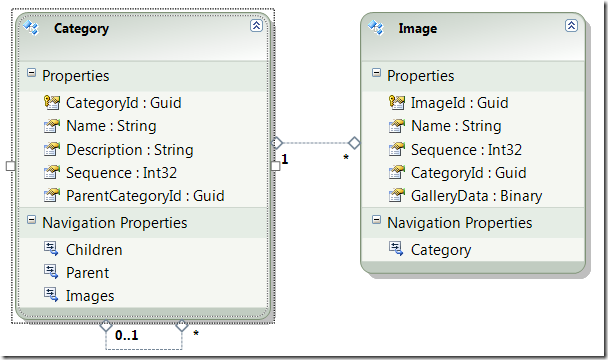Click the navigation icon beside Images
Viewport: 608px width, 360px height.
point(51,295)
